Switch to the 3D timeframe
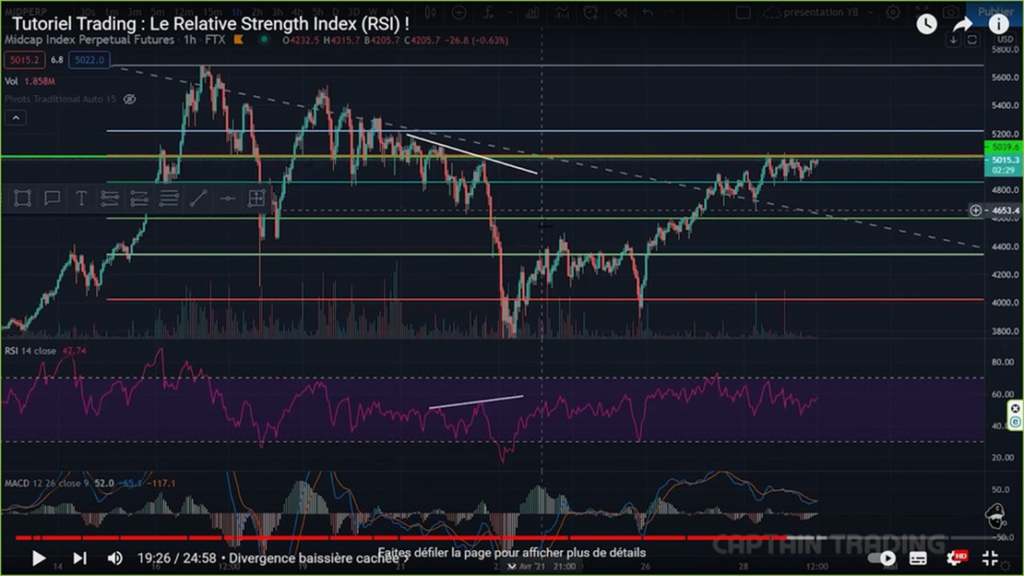The image size is (1024, 576). (x=353, y=12)
